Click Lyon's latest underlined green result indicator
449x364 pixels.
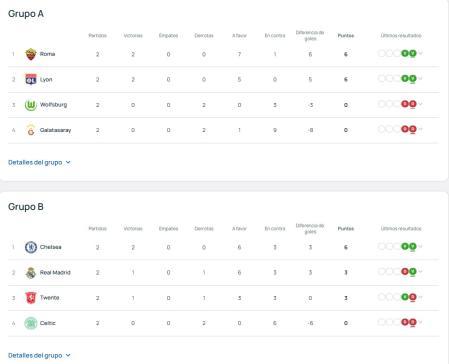(413, 79)
